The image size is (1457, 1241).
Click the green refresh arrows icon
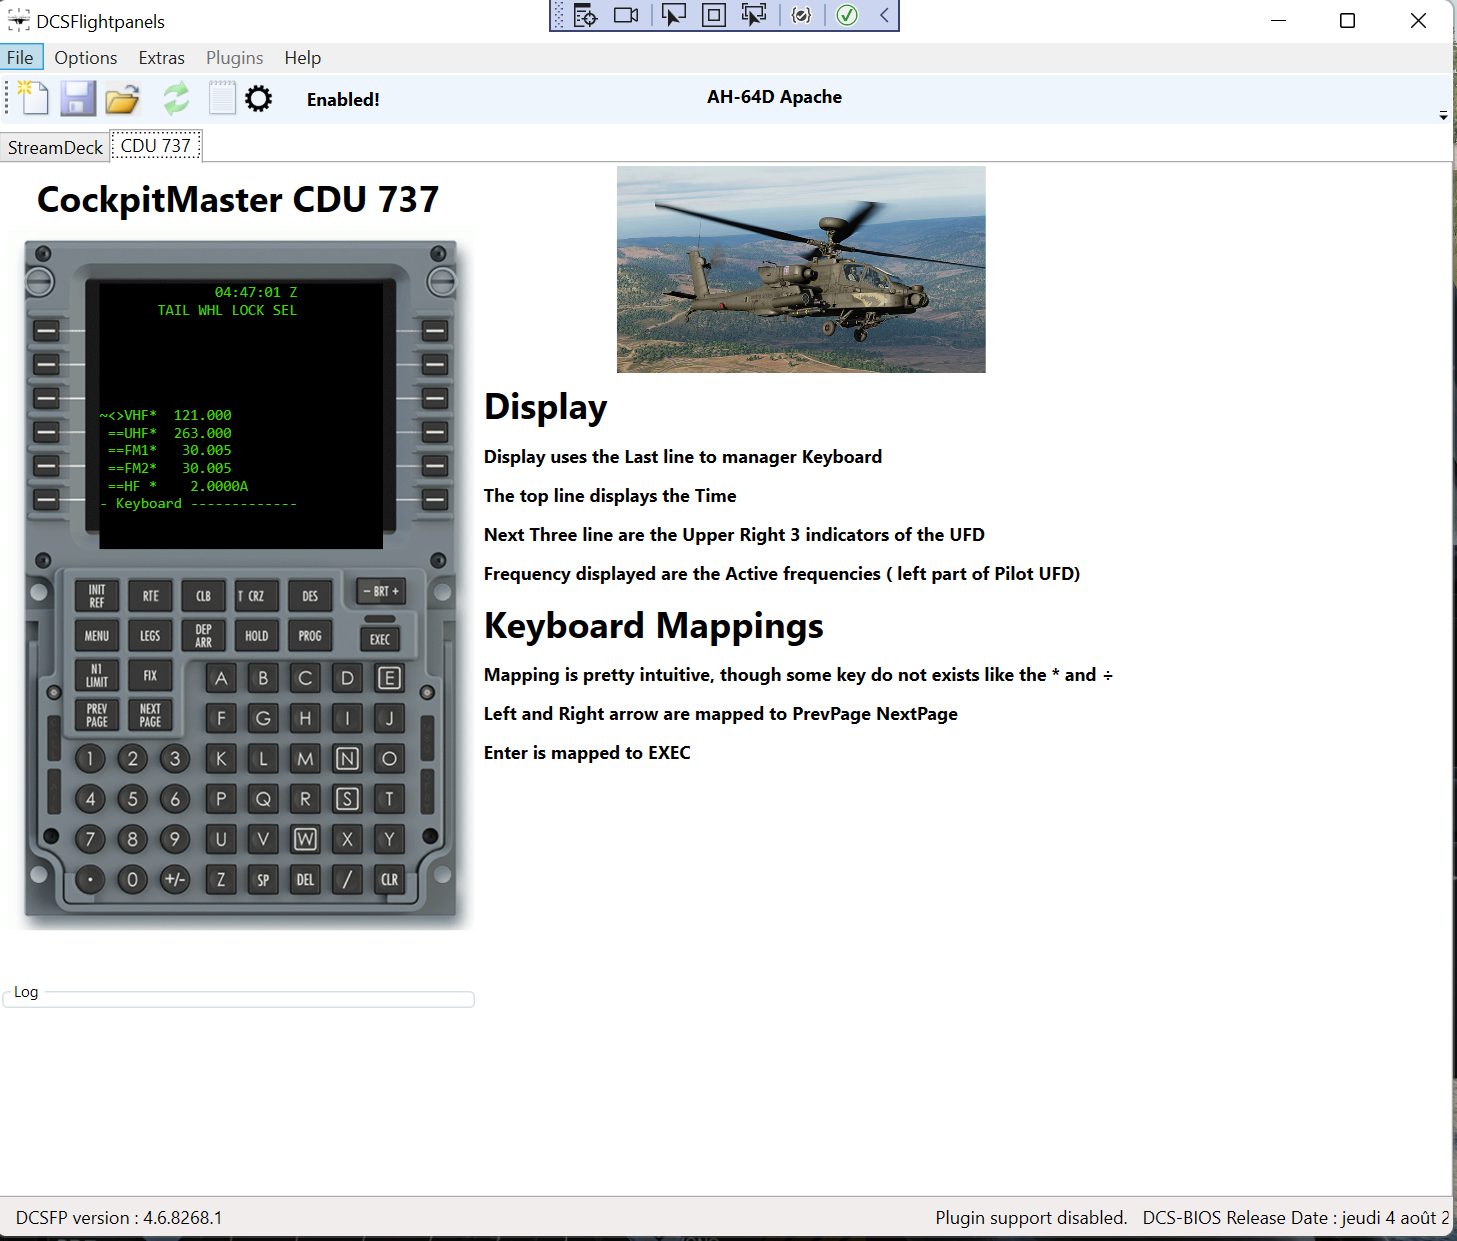click(176, 98)
